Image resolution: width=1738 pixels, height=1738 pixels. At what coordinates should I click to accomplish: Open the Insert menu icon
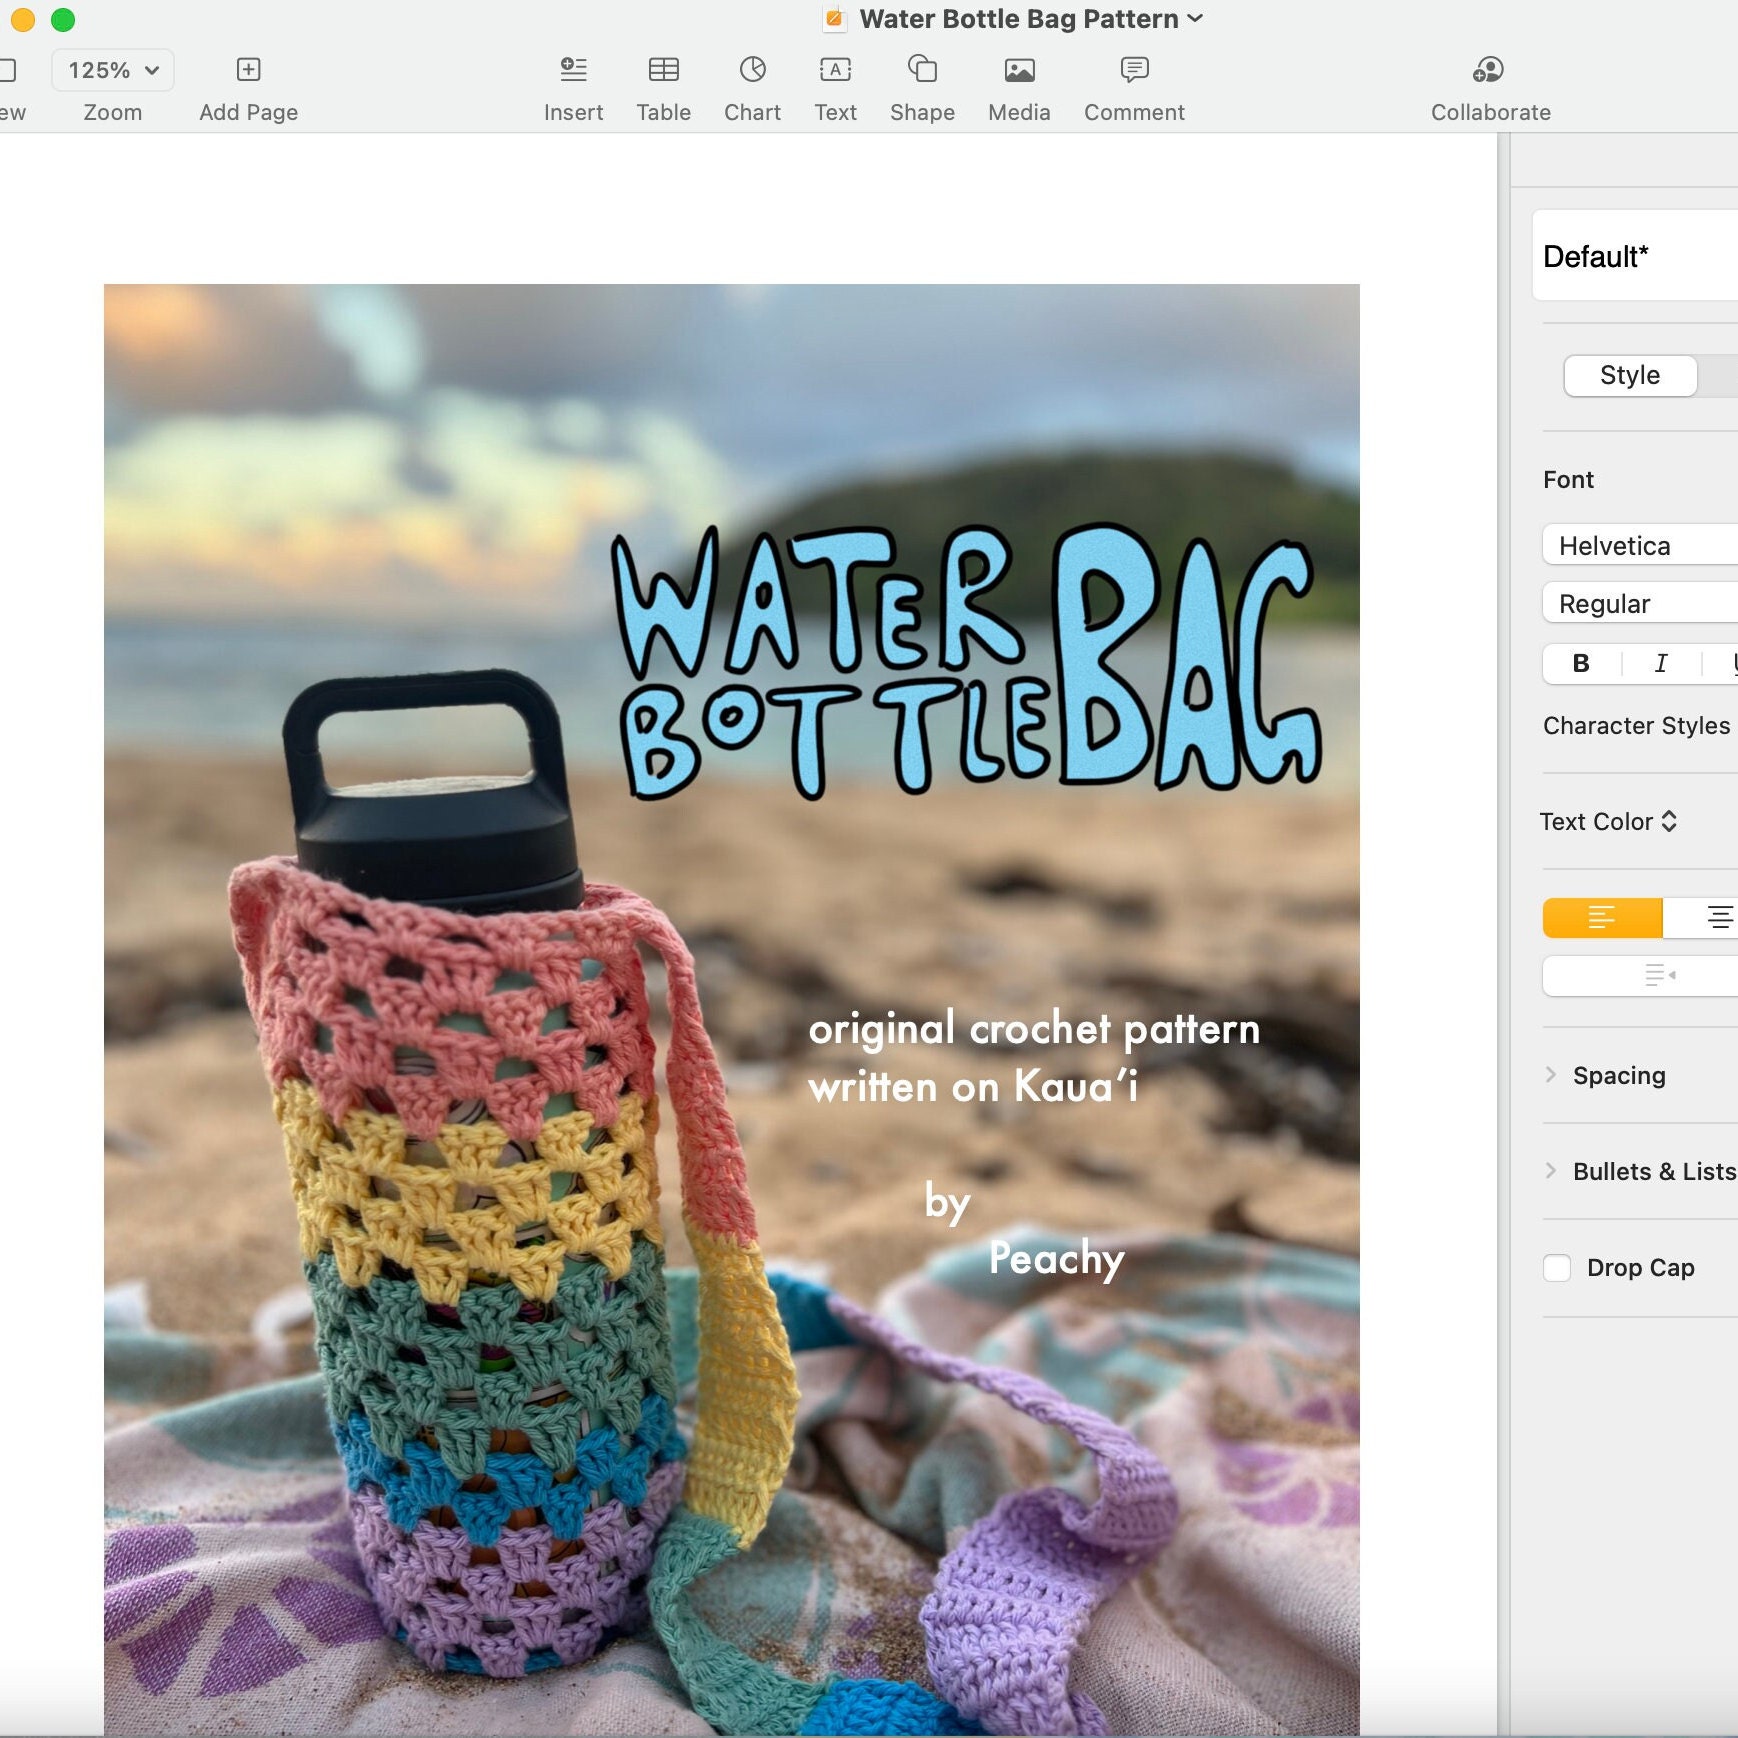[x=573, y=69]
